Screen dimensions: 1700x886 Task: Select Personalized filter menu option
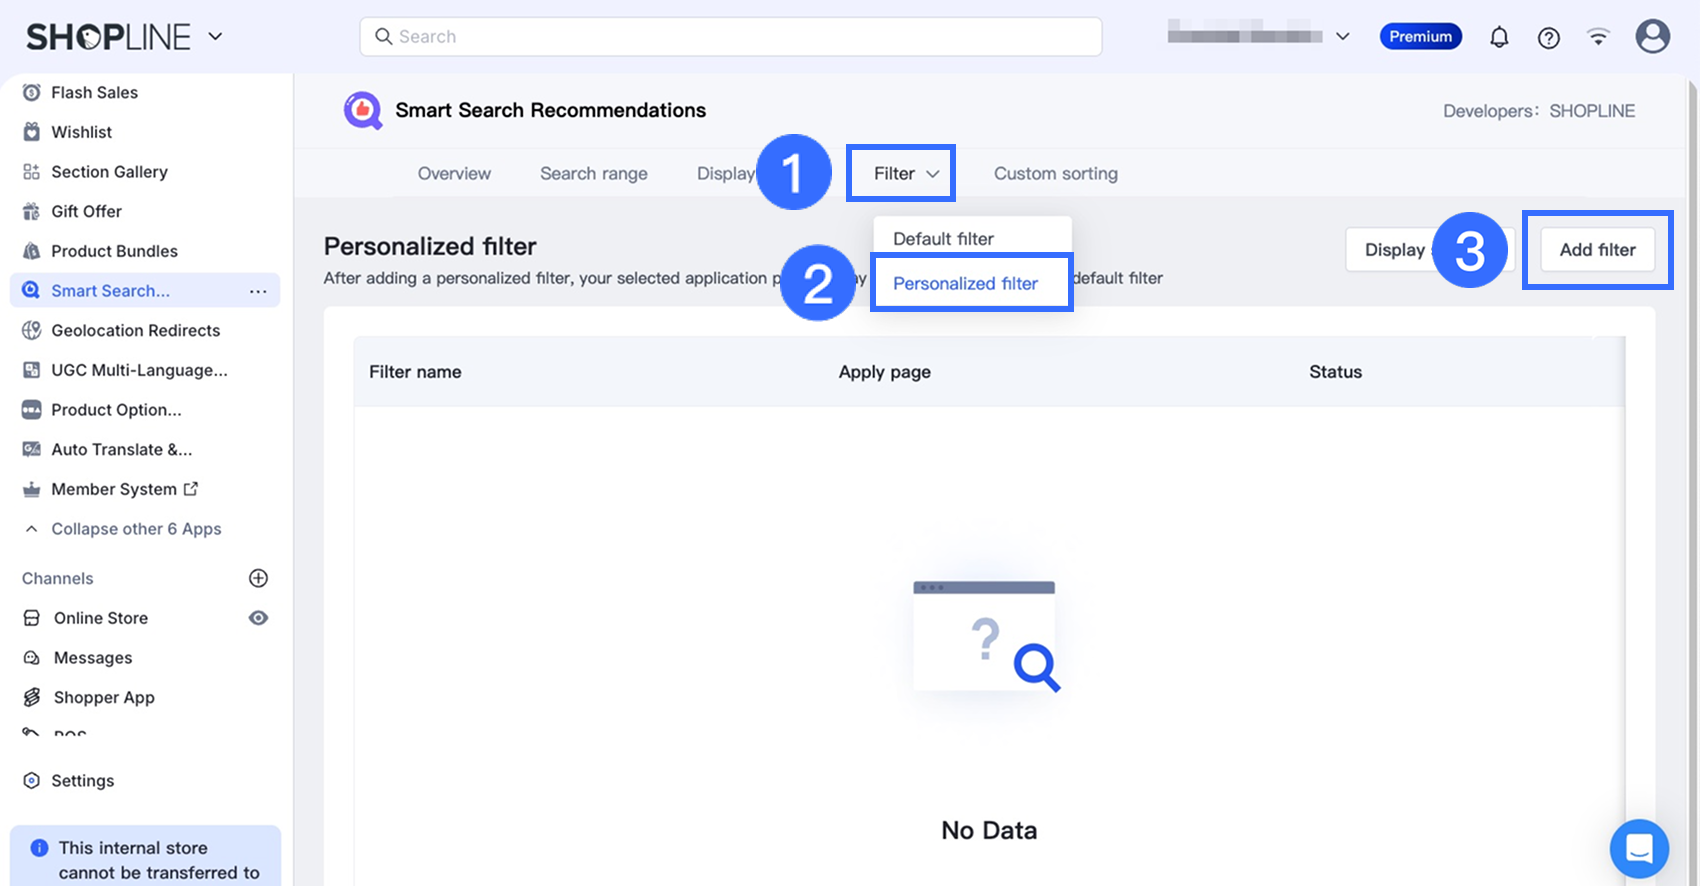coord(965,283)
